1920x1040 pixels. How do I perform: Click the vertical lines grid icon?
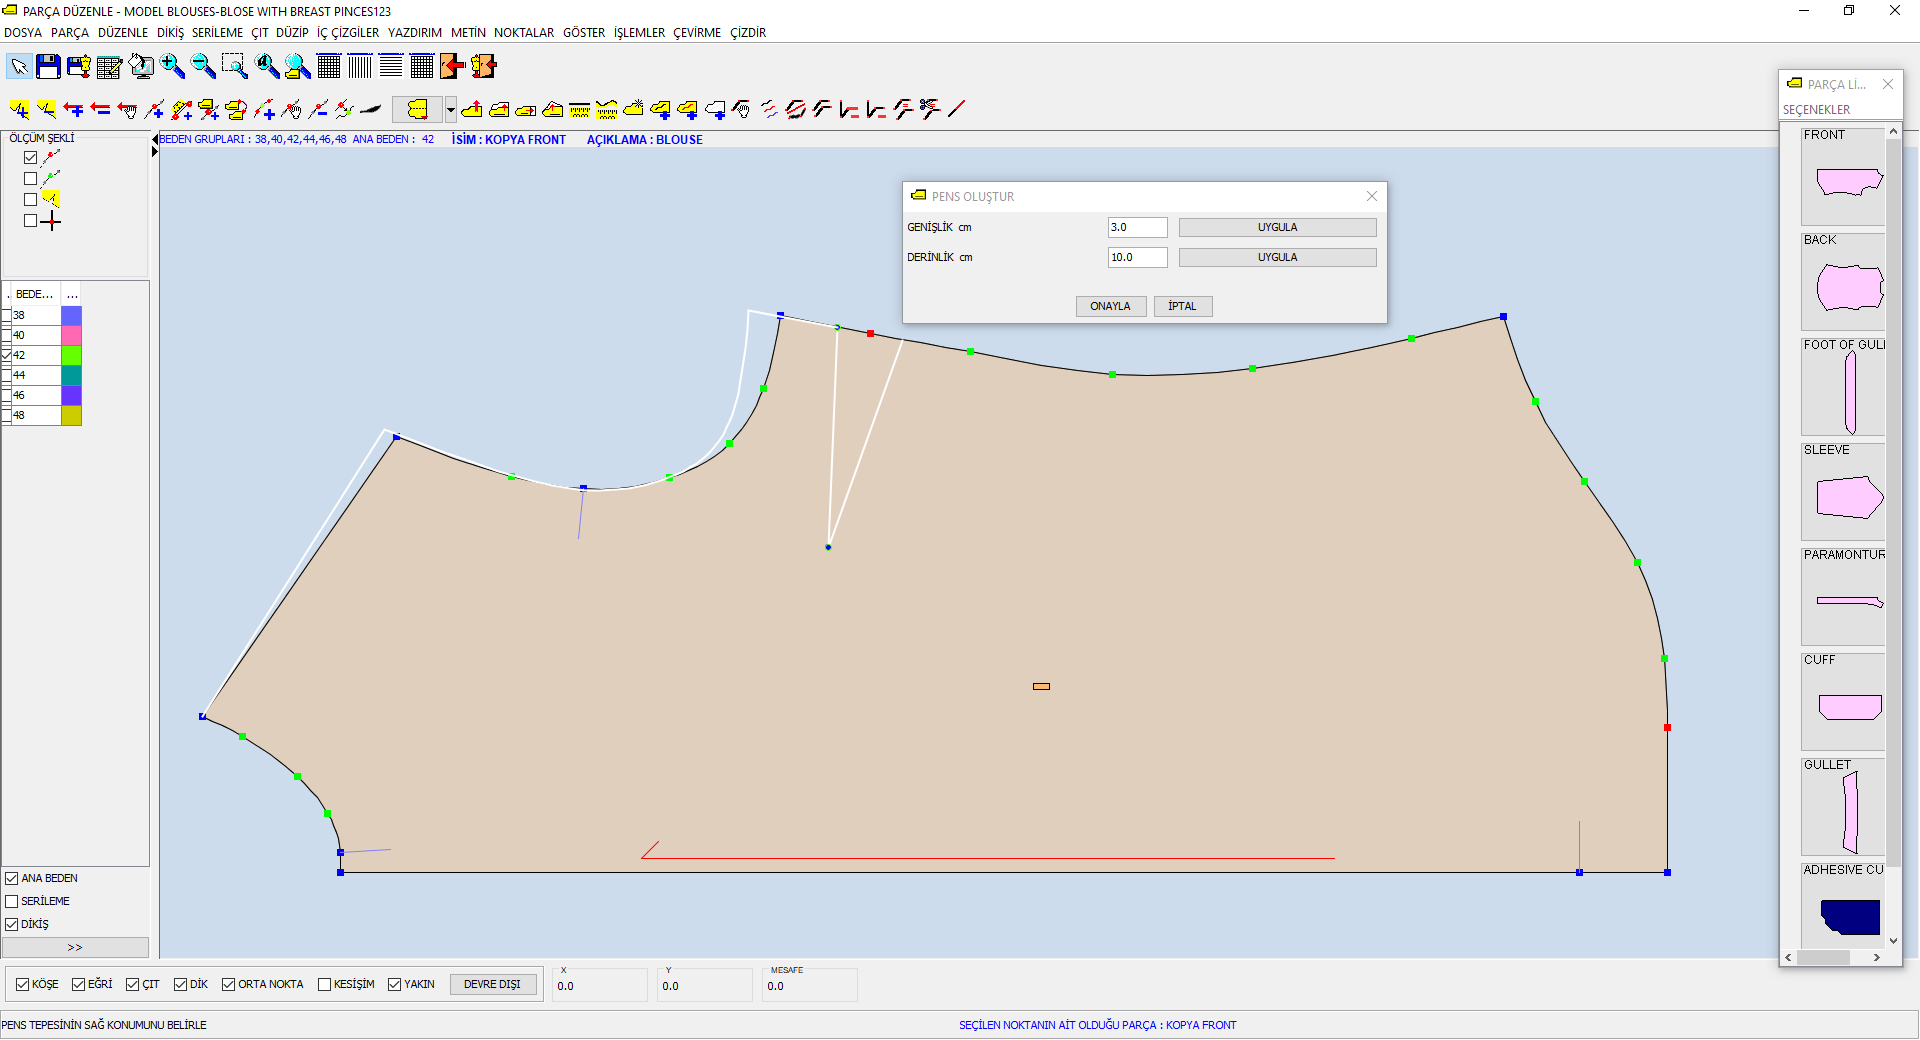pos(360,67)
